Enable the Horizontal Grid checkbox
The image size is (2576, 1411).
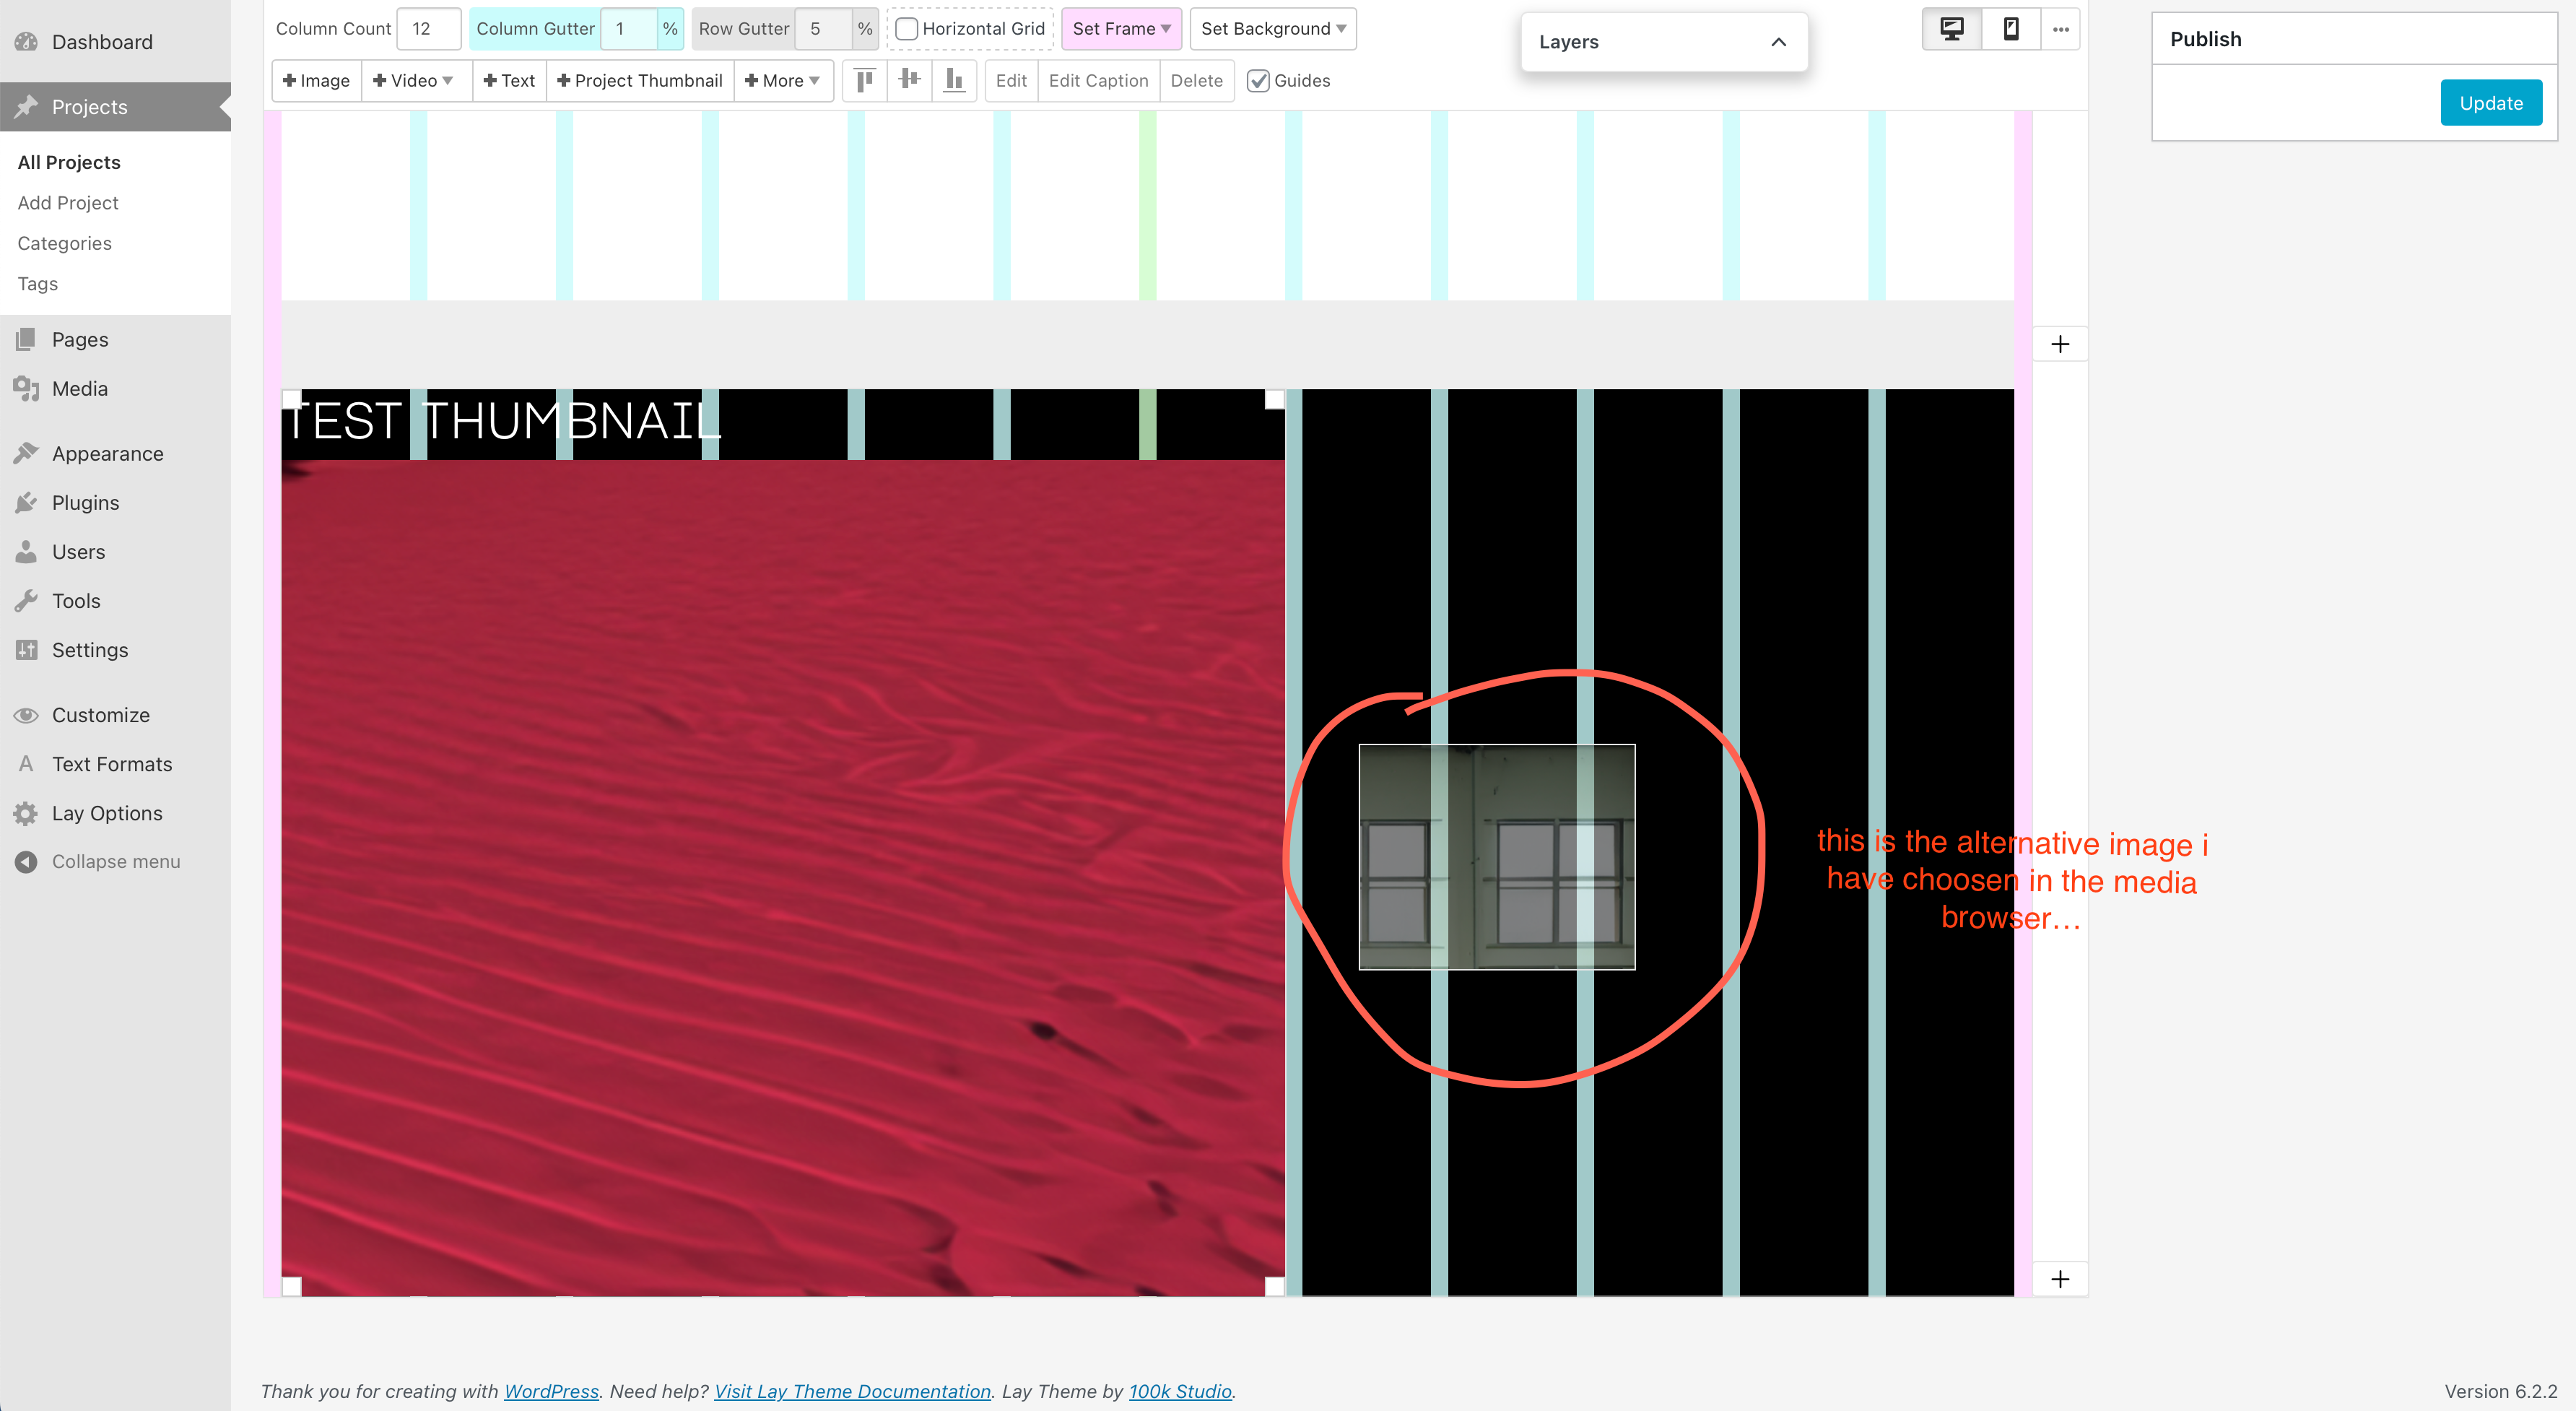[906, 29]
